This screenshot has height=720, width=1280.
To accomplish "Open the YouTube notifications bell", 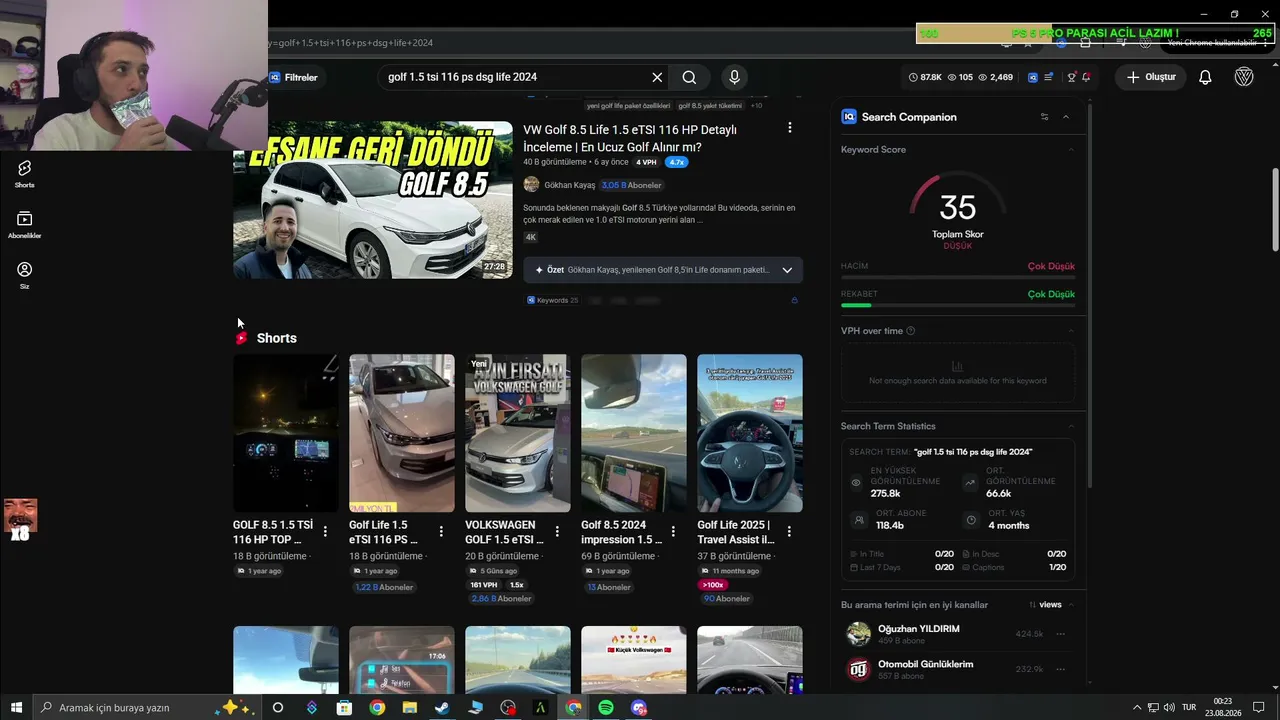I will tap(1205, 77).
